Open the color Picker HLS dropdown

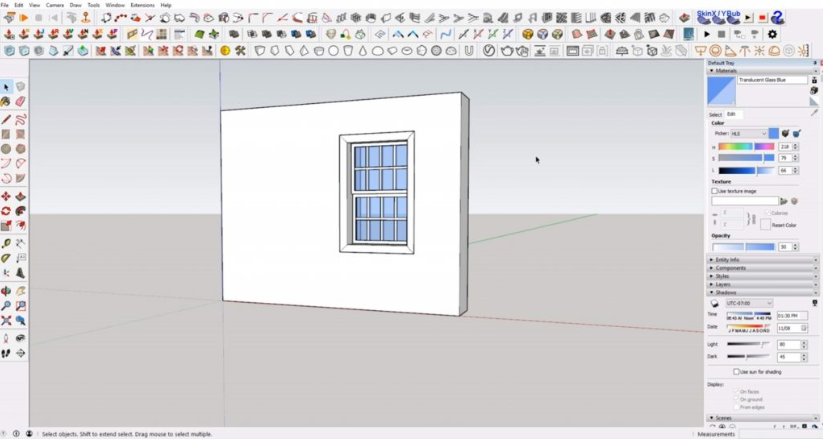pyautogui.click(x=748, y=133)
